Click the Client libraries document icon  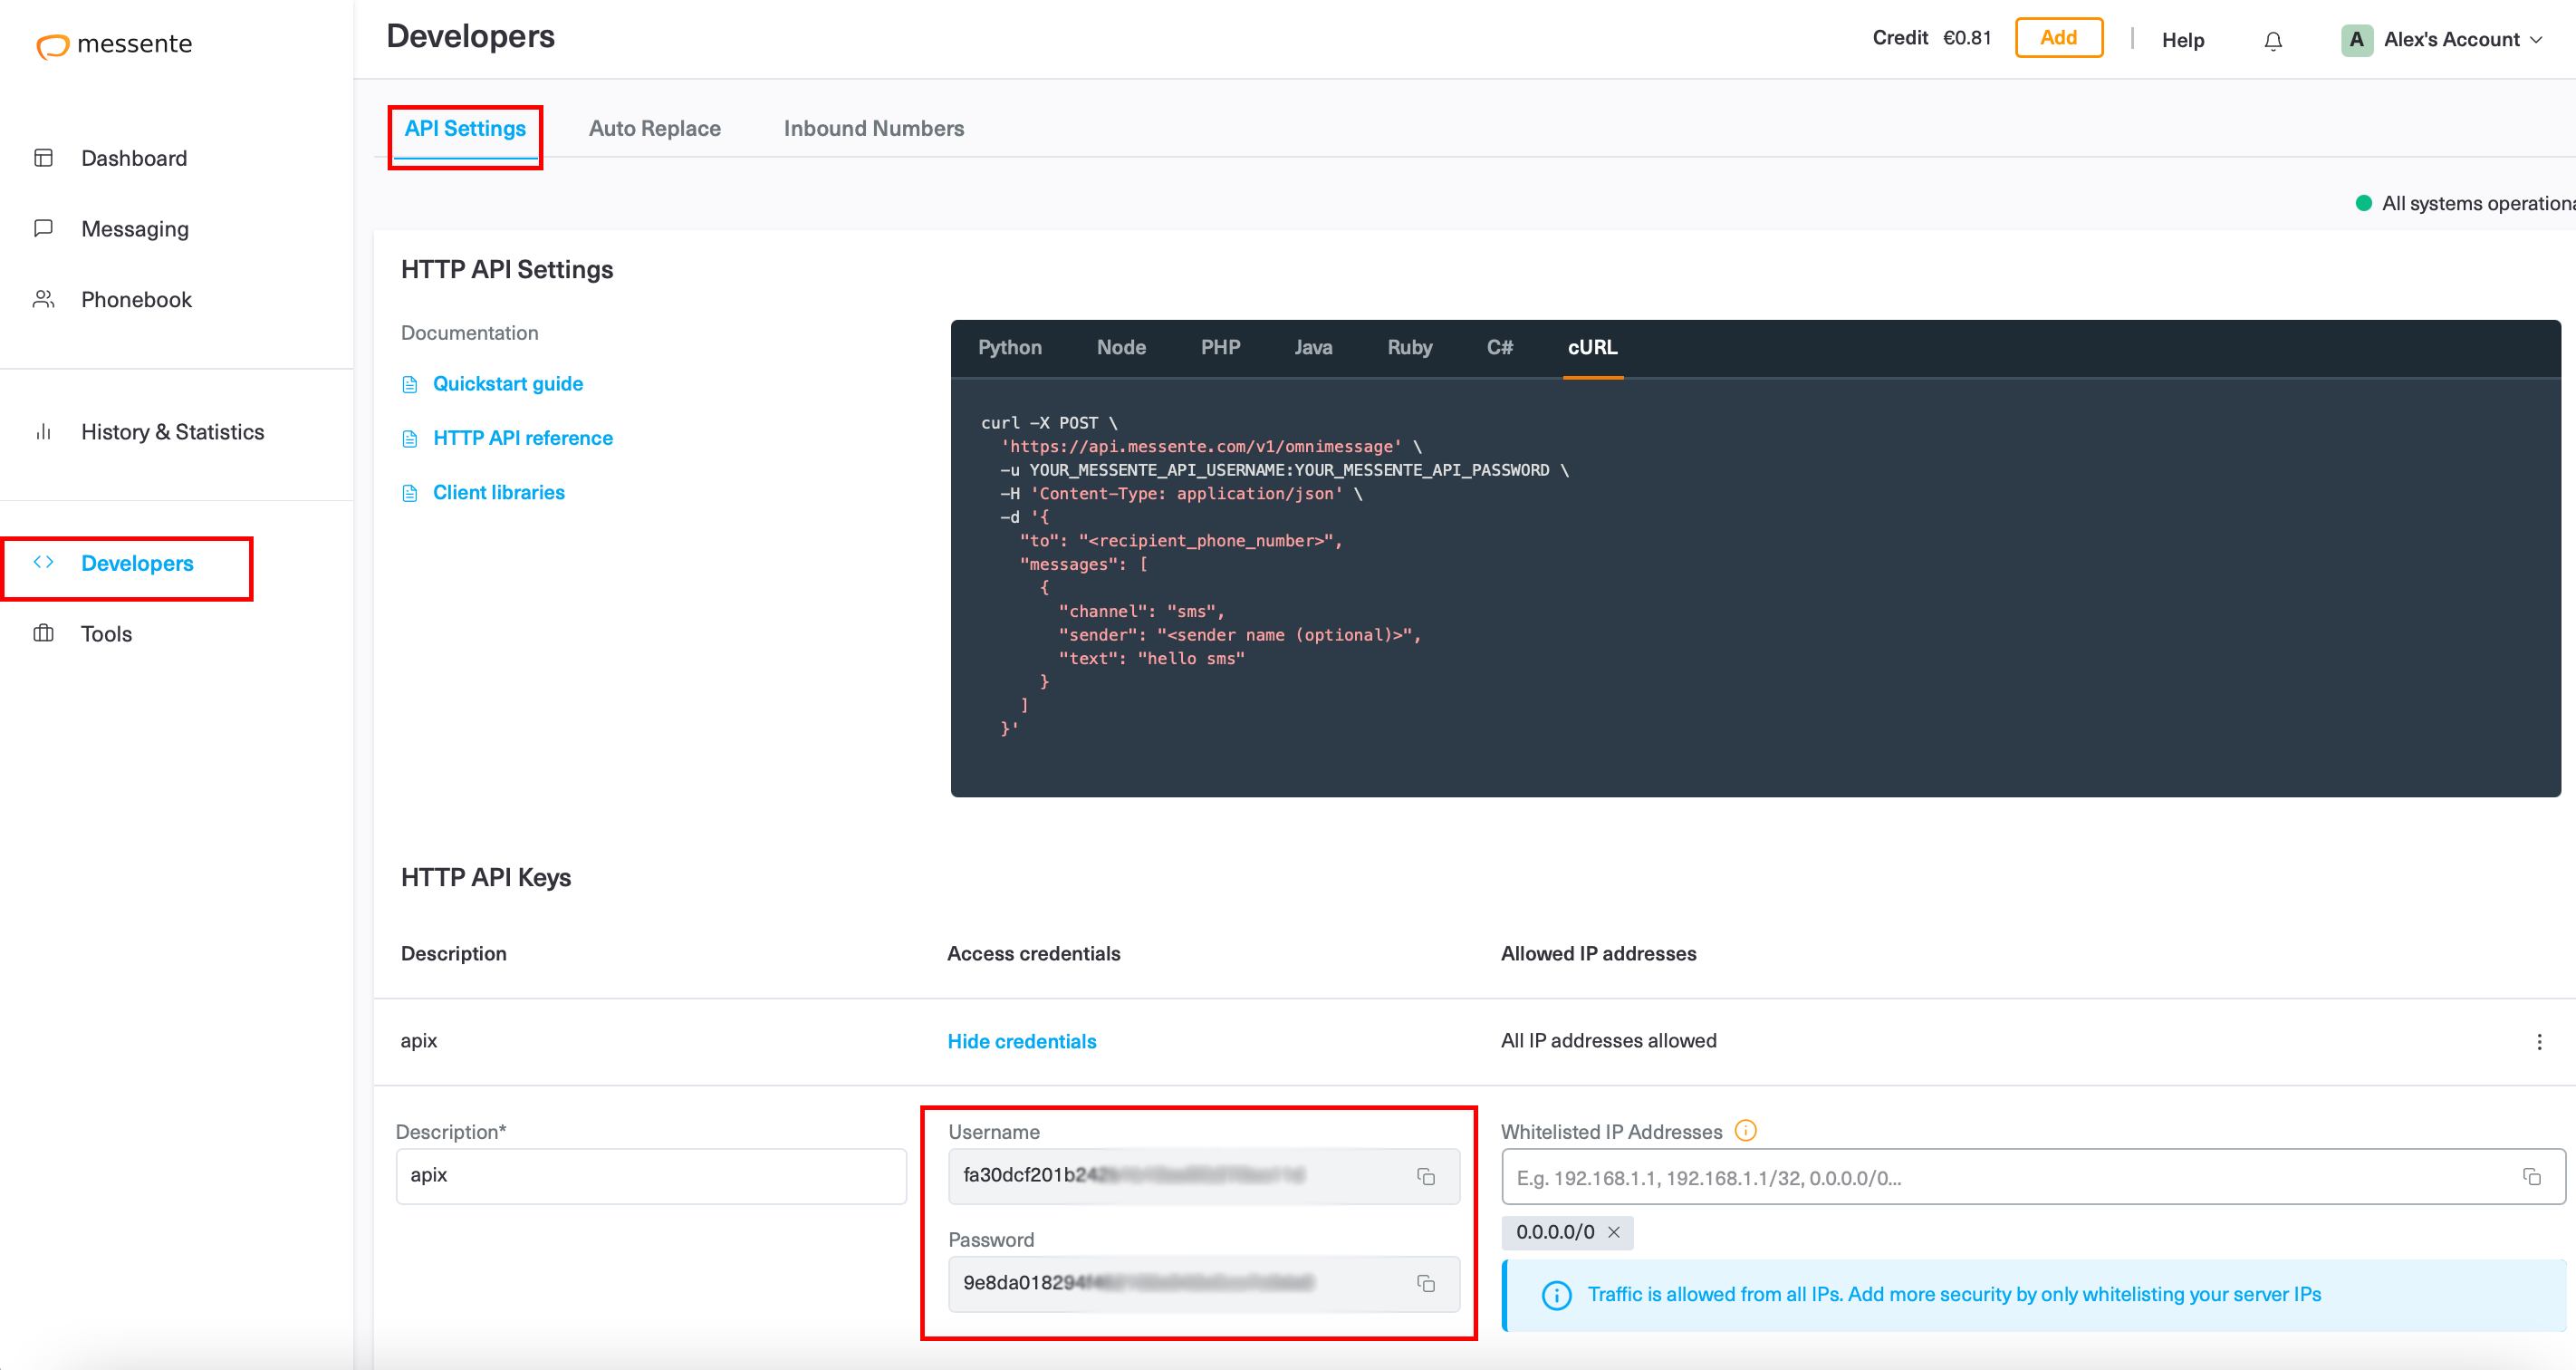pos(410,493)
